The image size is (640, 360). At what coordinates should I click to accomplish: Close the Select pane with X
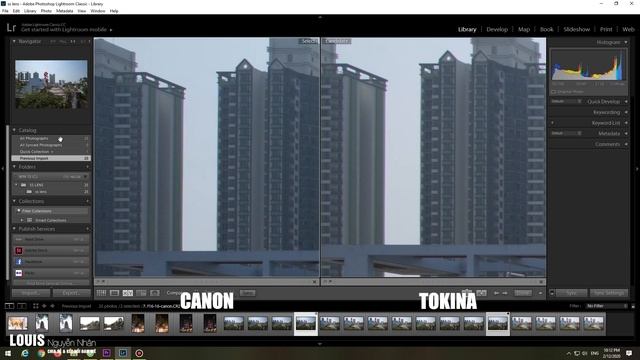314,282
